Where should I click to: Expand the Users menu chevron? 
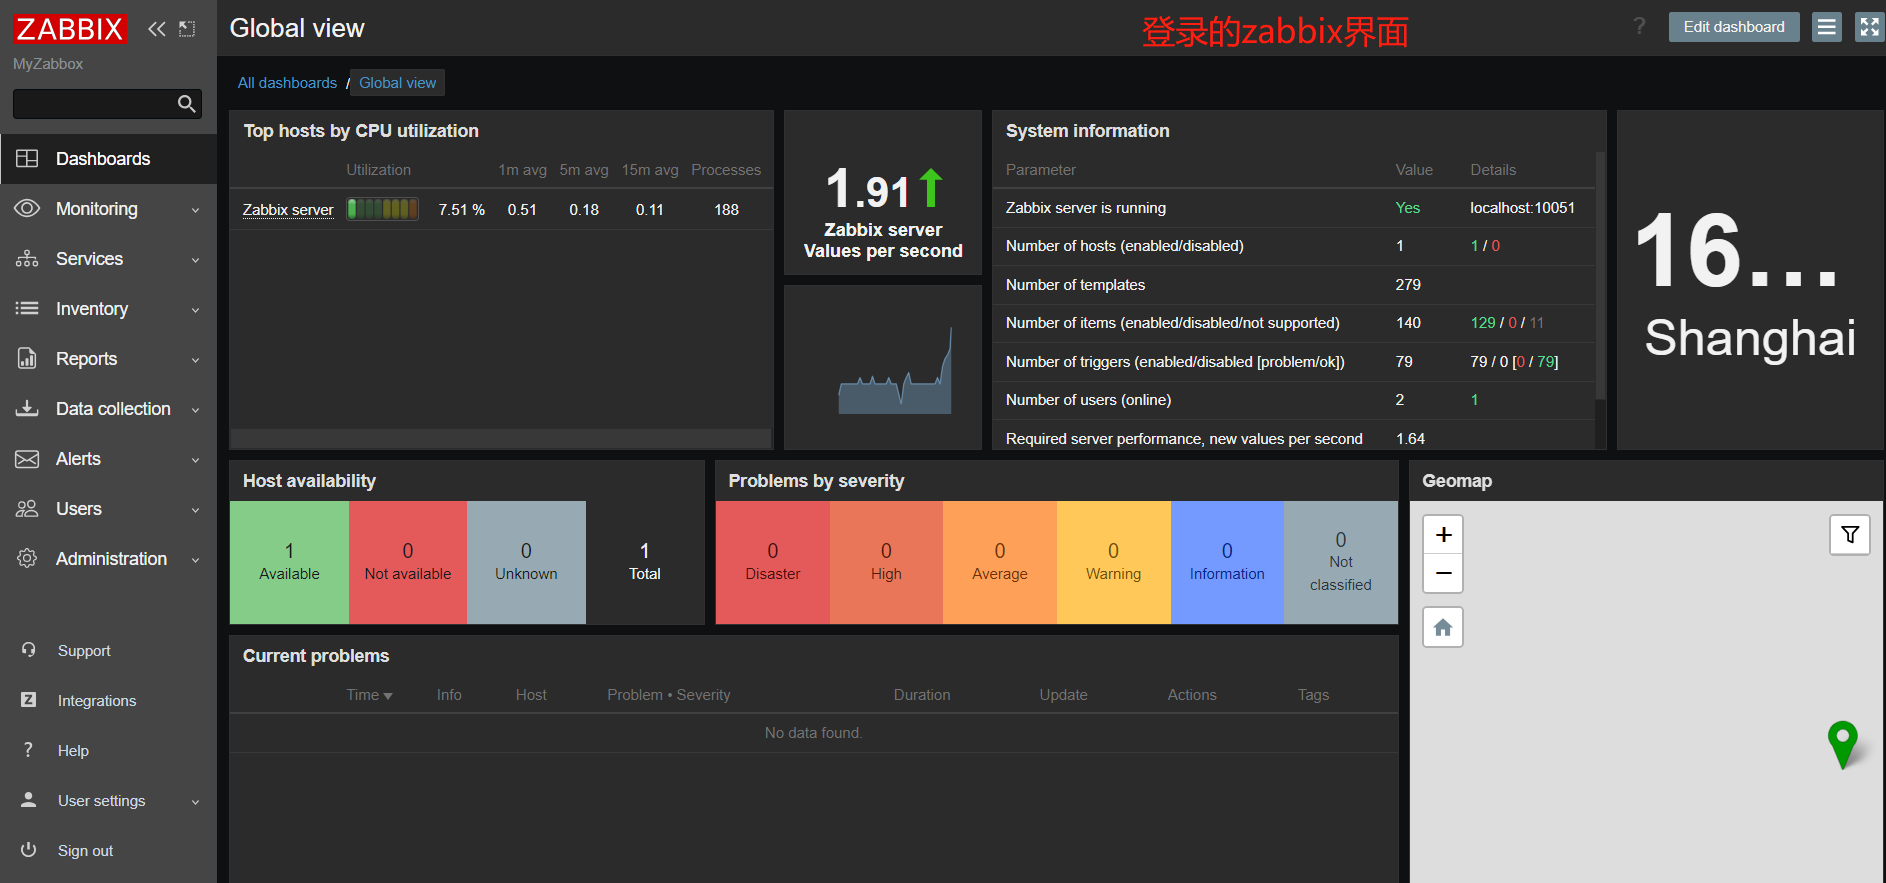[196, 510]
